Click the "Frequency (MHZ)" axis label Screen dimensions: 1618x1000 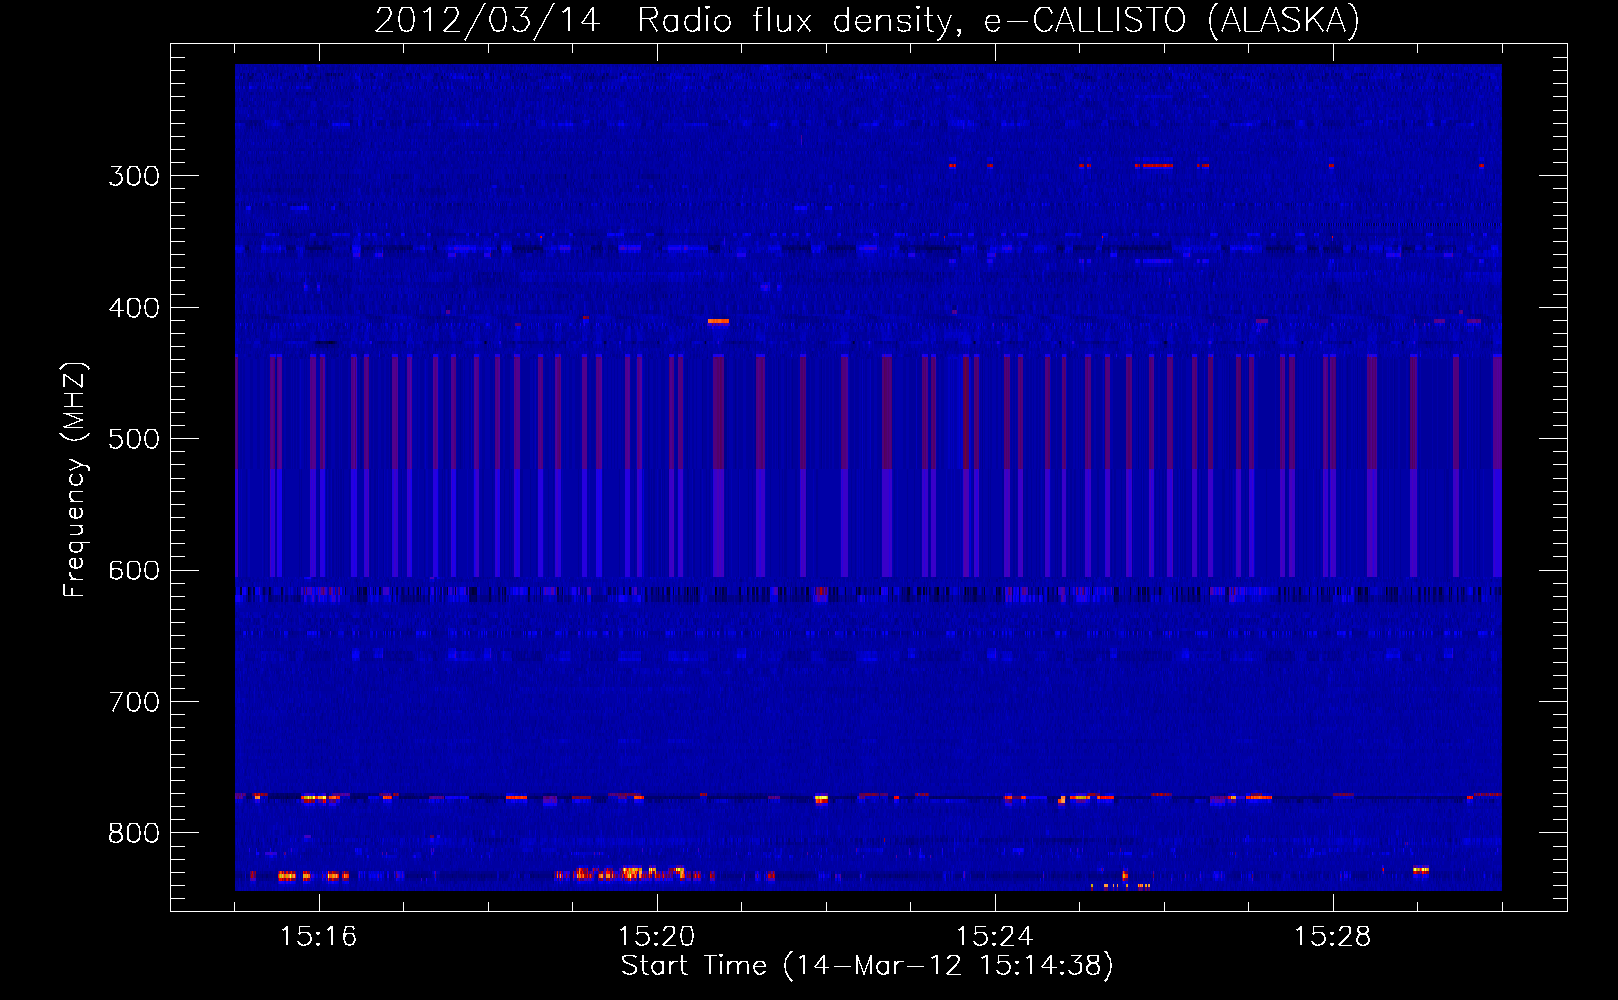(75, 480)
